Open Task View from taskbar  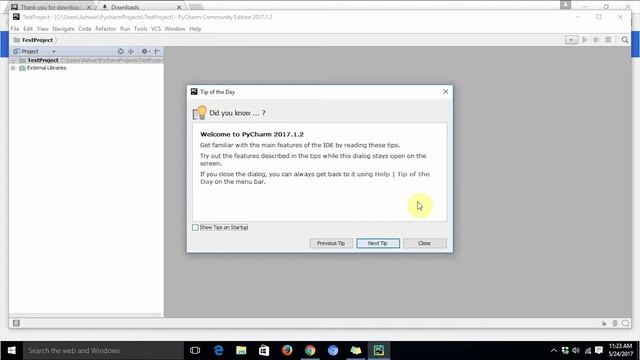(195, 351)
